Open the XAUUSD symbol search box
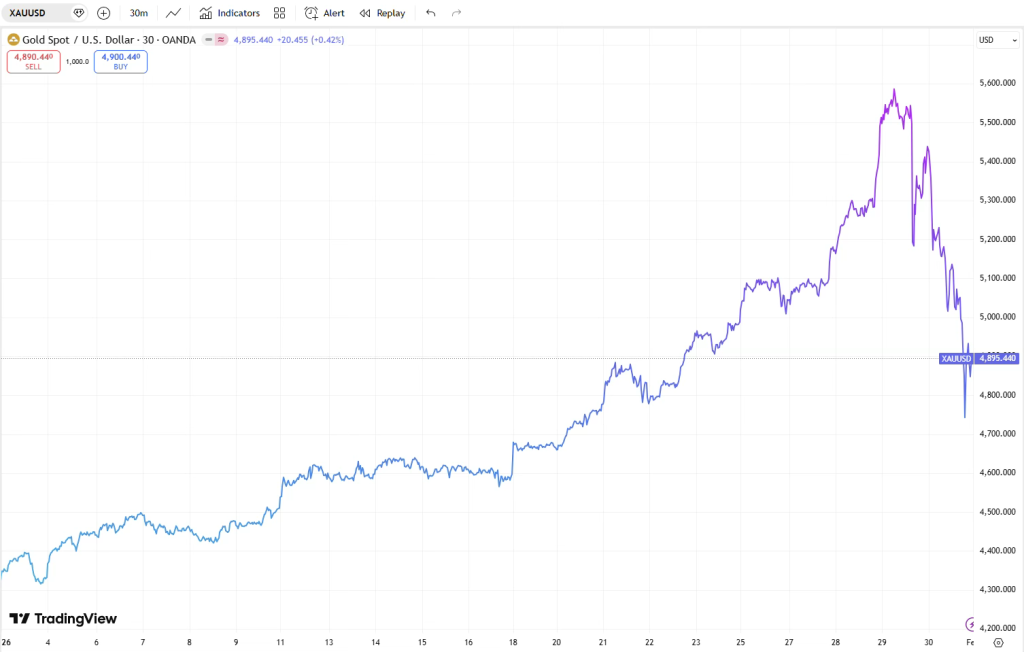 (36, 13)
